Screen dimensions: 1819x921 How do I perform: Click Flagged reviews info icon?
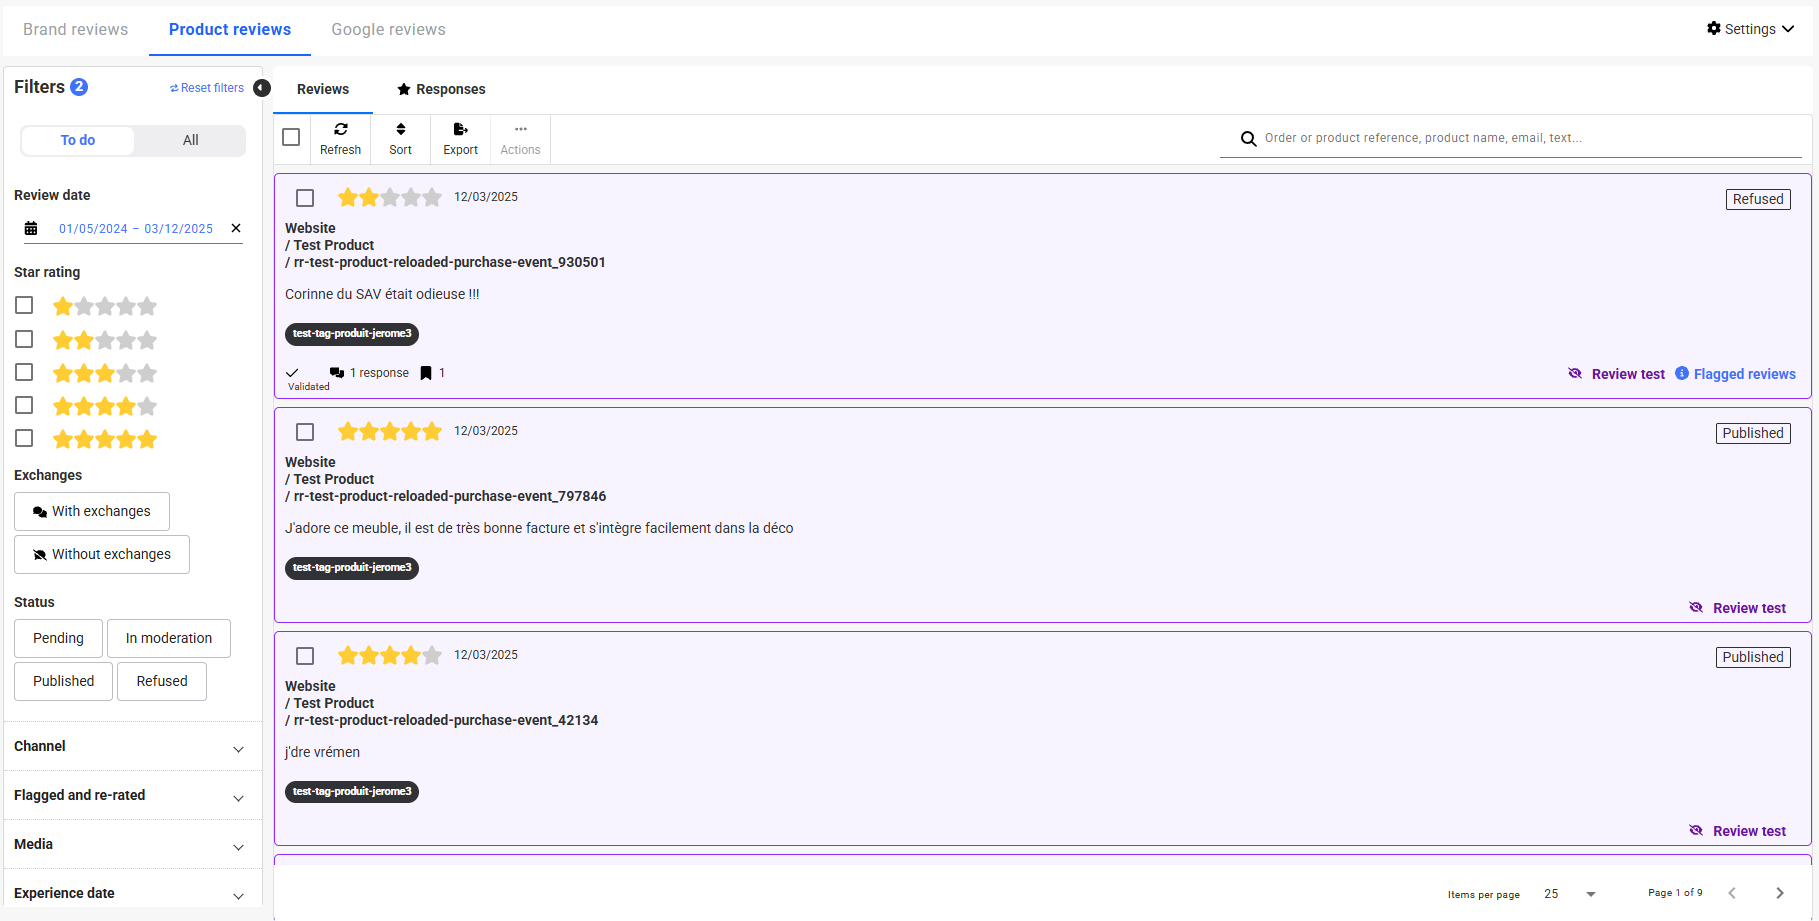coord(1682,374)
